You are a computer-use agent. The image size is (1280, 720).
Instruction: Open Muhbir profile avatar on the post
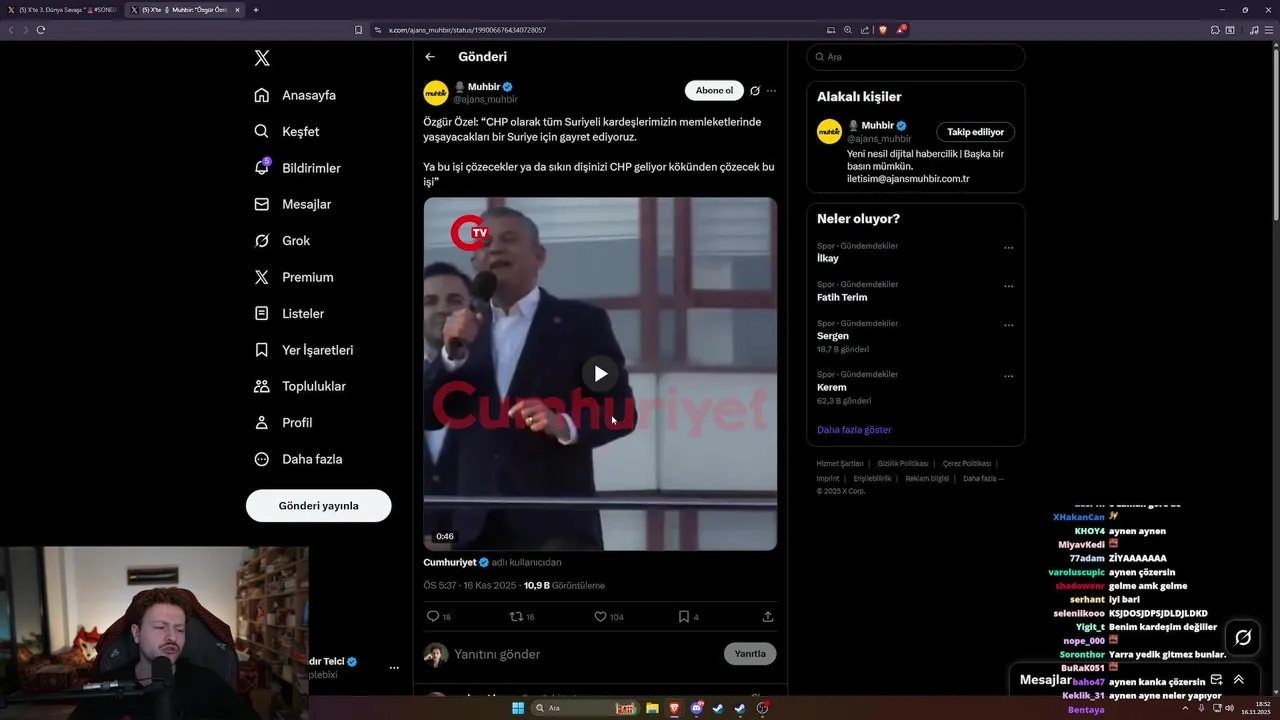click(436, 93)
